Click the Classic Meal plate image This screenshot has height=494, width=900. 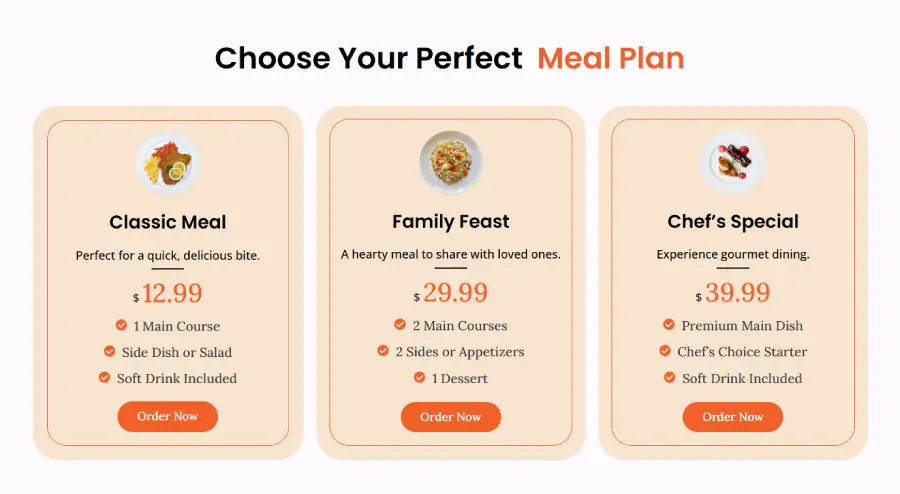168,164
